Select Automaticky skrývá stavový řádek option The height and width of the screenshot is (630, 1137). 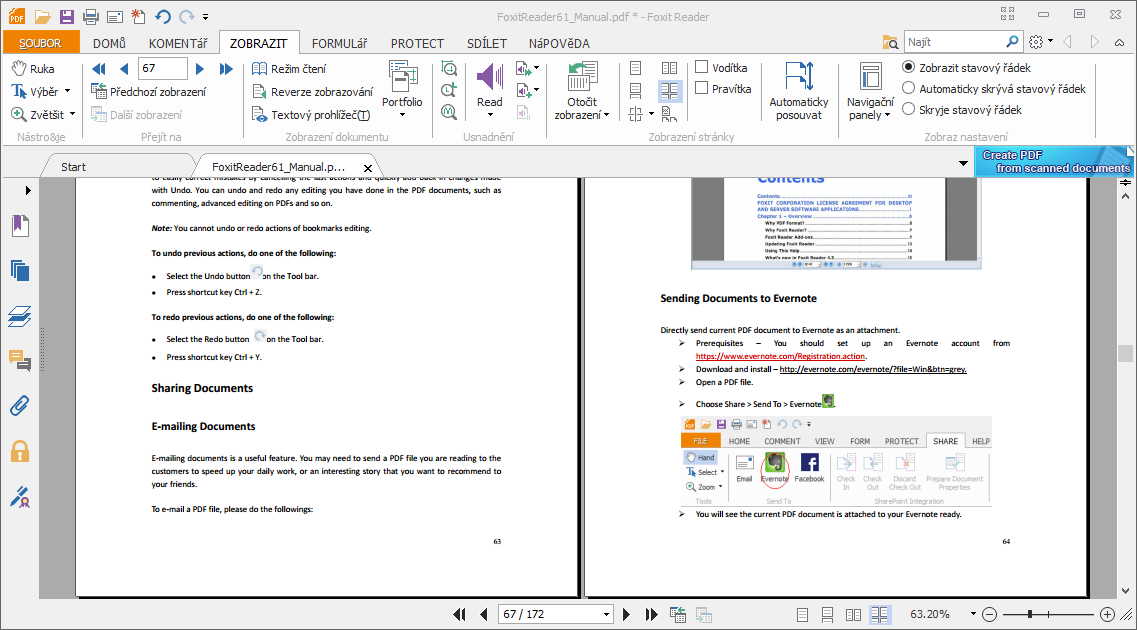coord(908,88)
